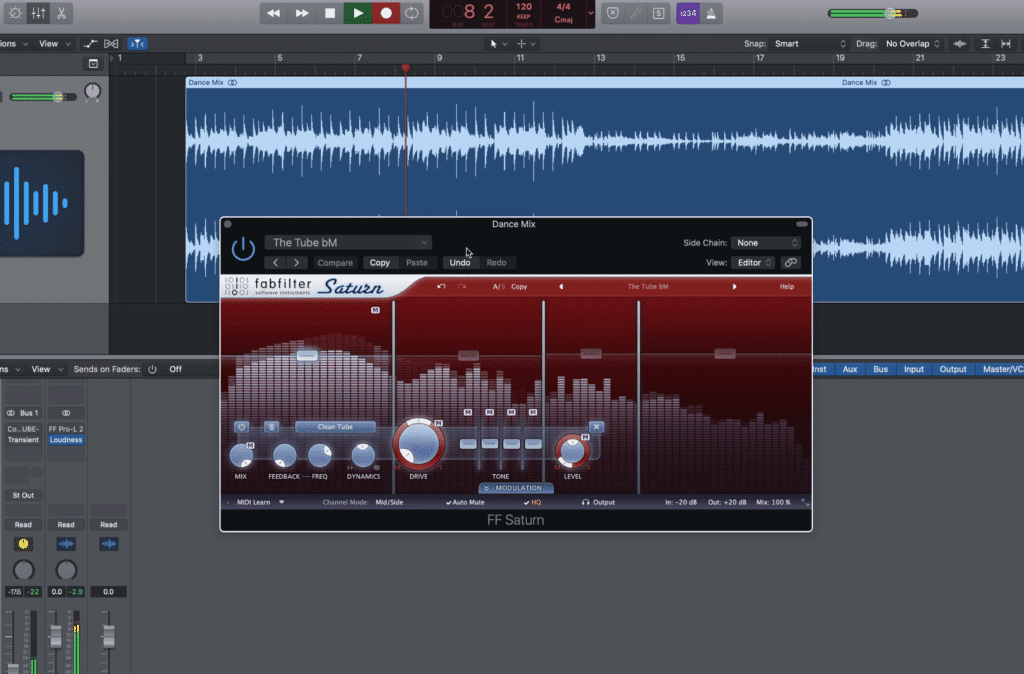Open the Saturn Help menu
1024x674 pixels.
pos(787,286)
